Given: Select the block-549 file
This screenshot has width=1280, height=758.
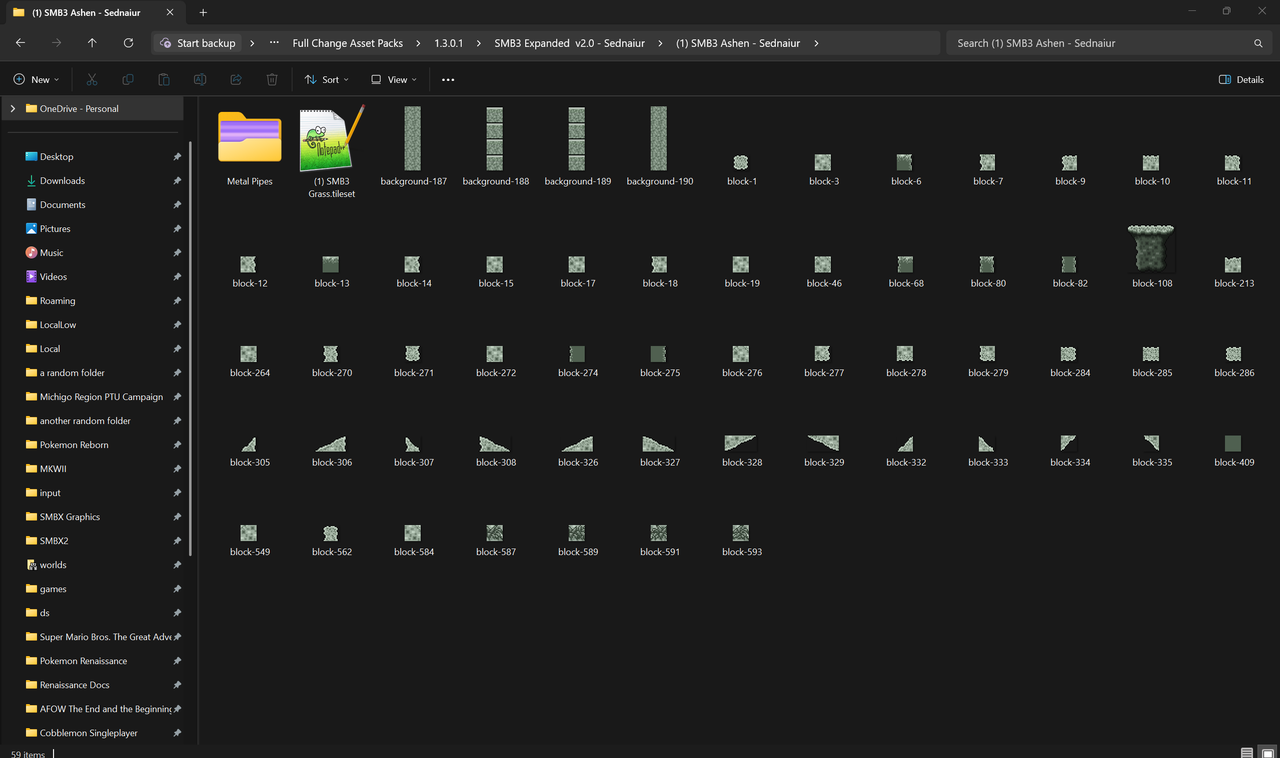Looking at the screenshot, I should coord(249,539).
